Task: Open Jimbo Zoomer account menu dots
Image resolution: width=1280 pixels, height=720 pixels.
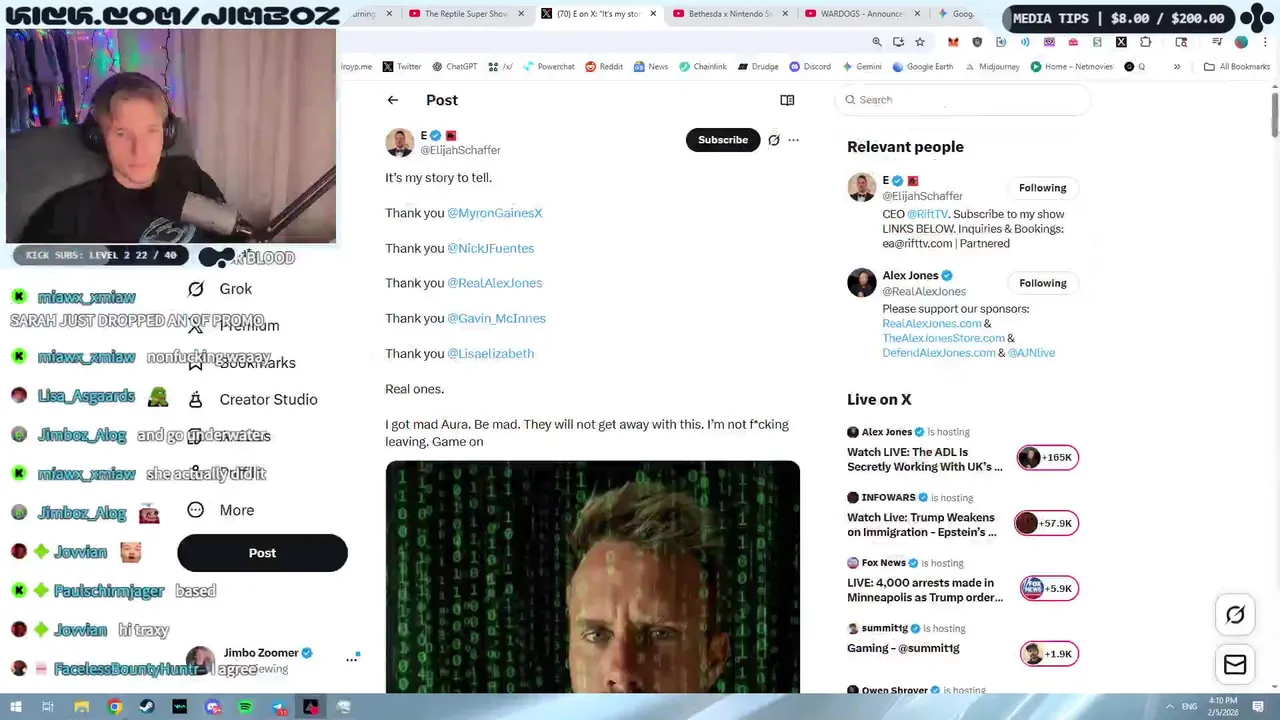Action: 352,658
